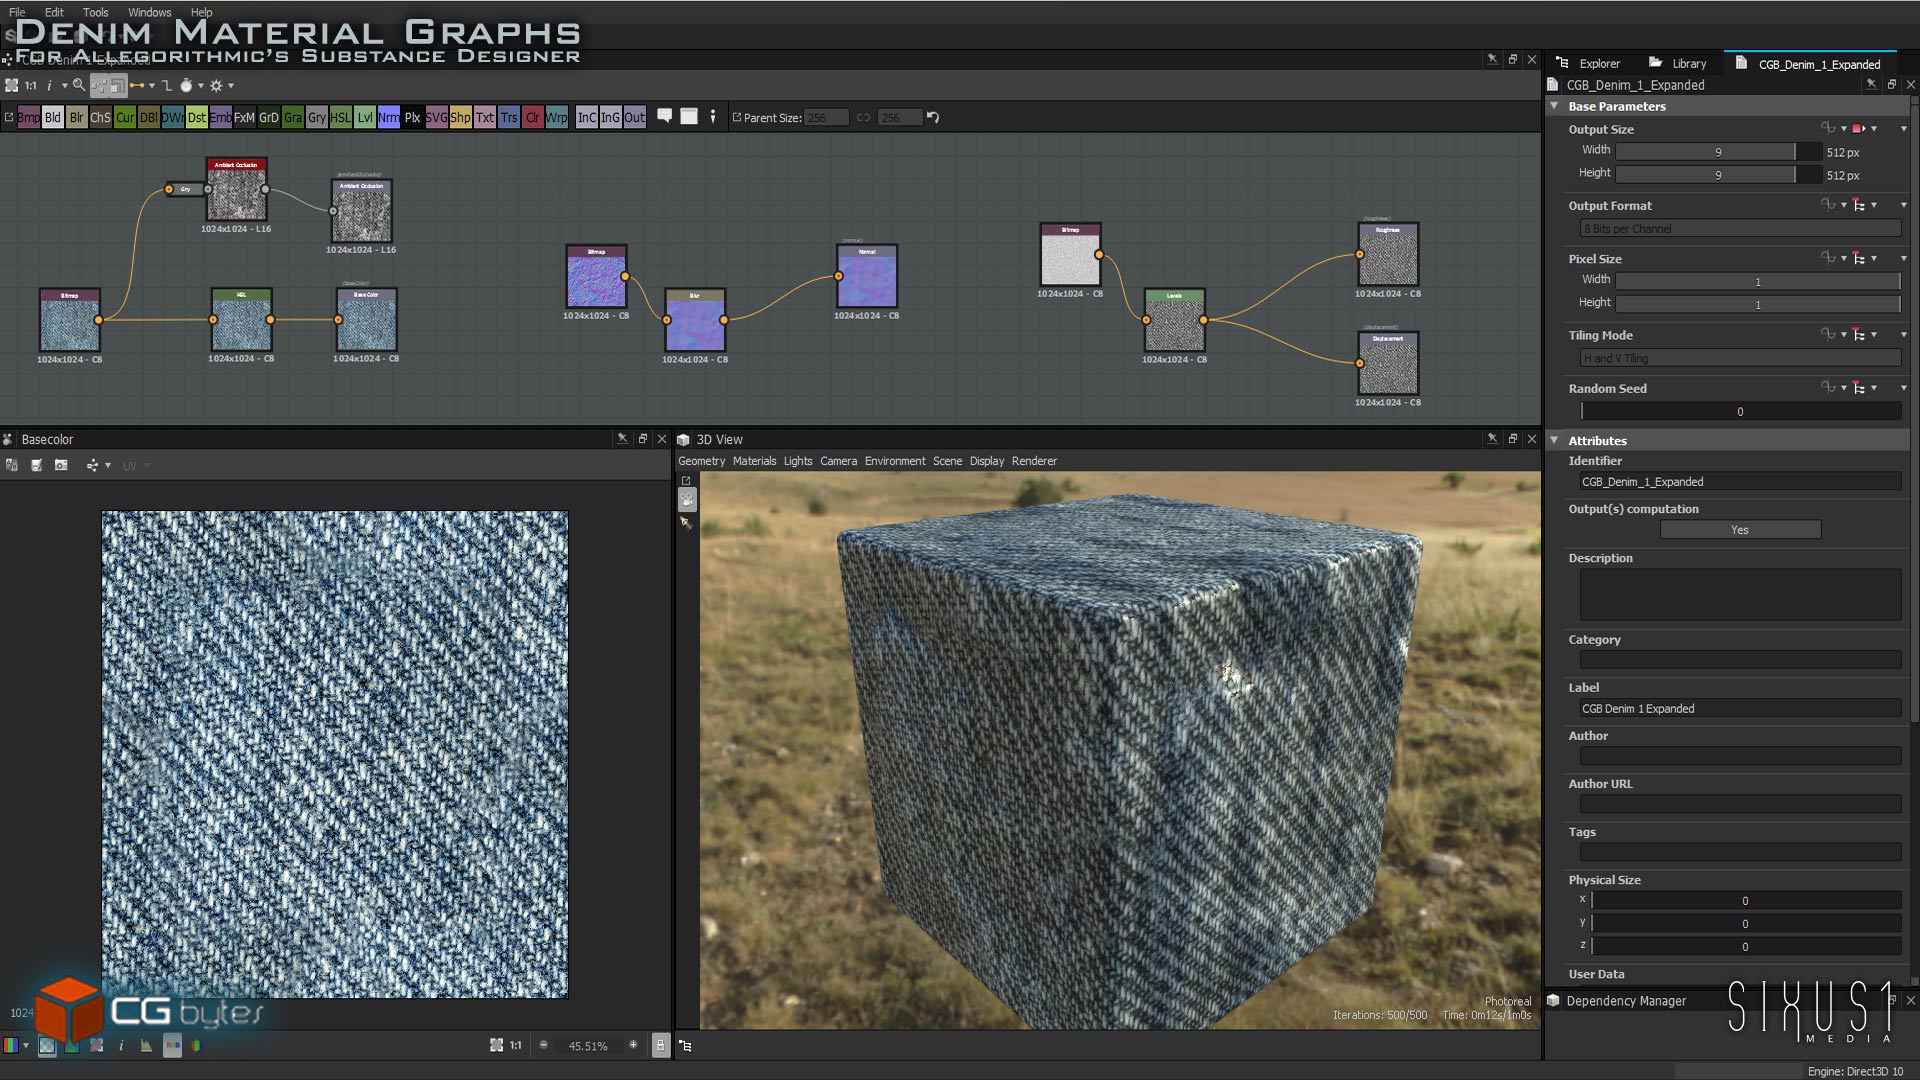Viewport: 1920px width, 1080px height.
Task: Open the channel display color dropdown in 2D view
Action: coord(26,1046)
